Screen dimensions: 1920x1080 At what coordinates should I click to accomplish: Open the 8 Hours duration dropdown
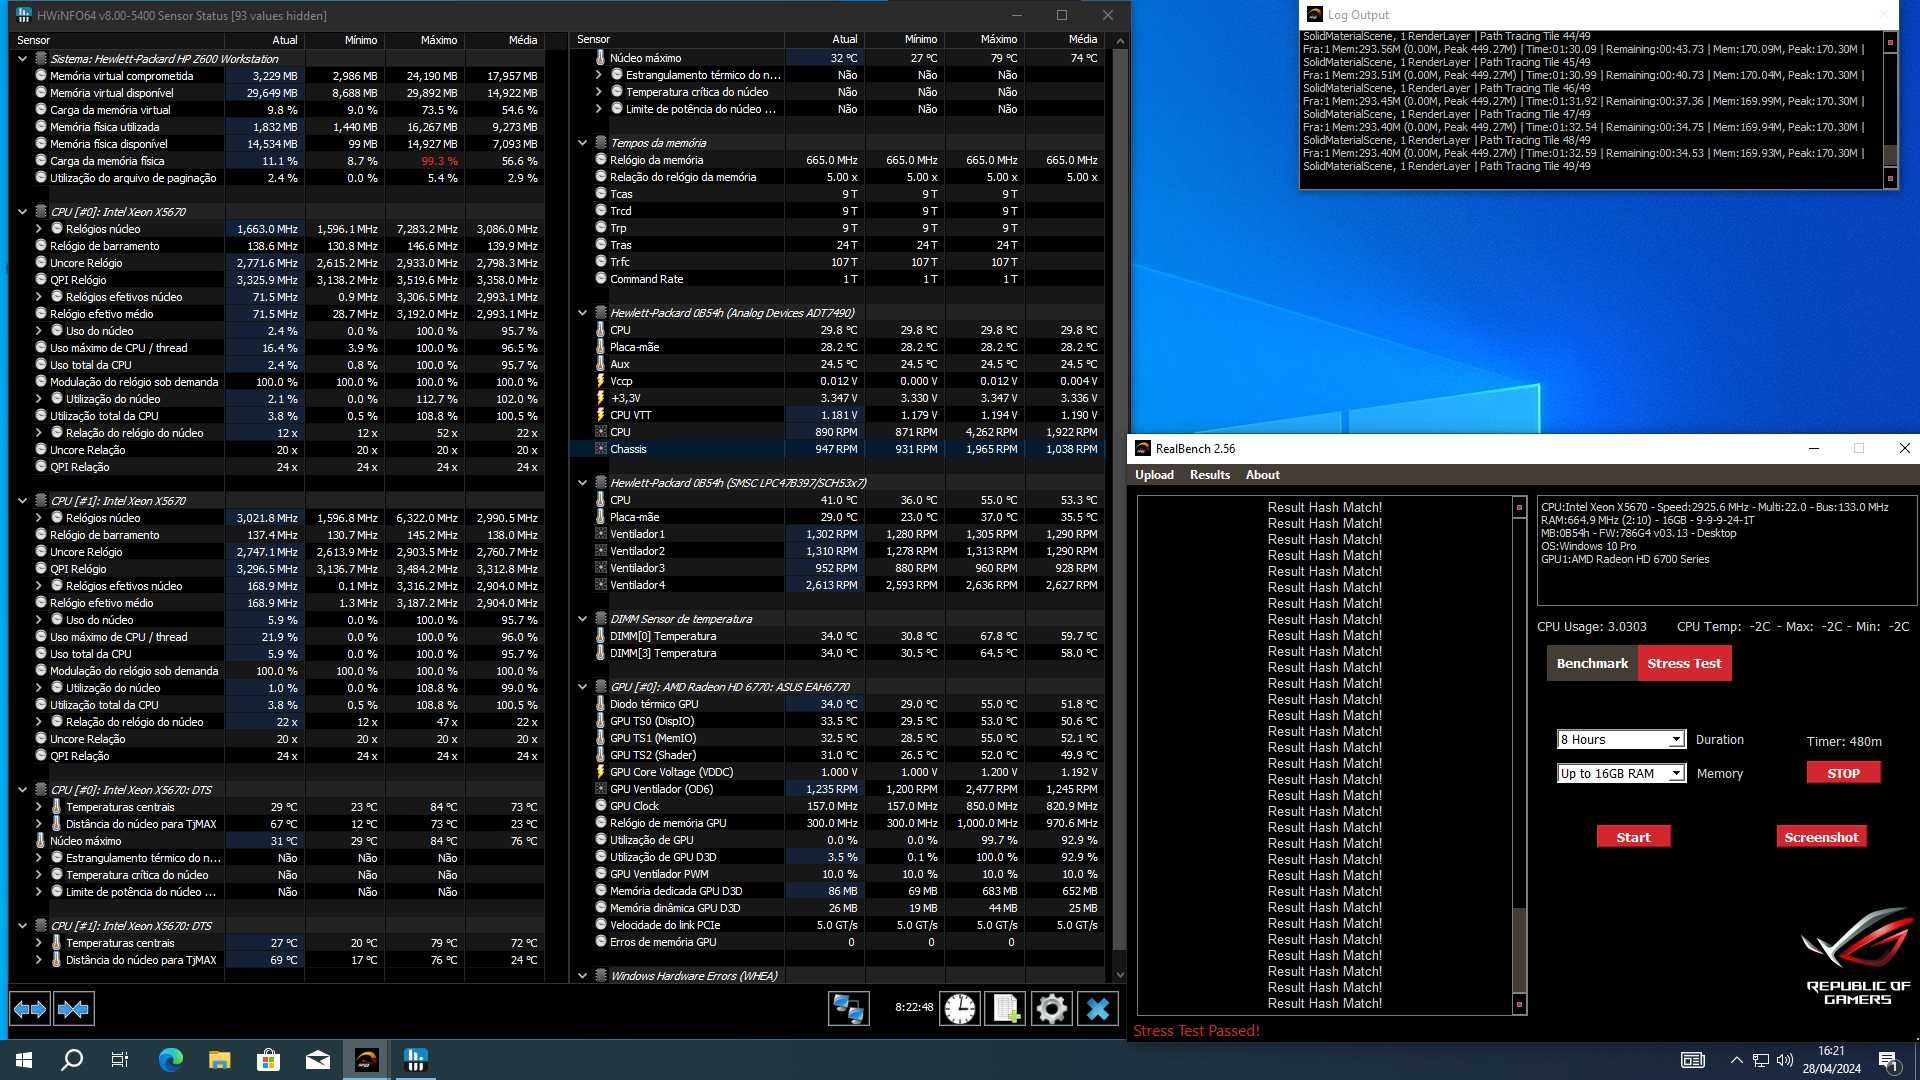[x=1621, y=740]
